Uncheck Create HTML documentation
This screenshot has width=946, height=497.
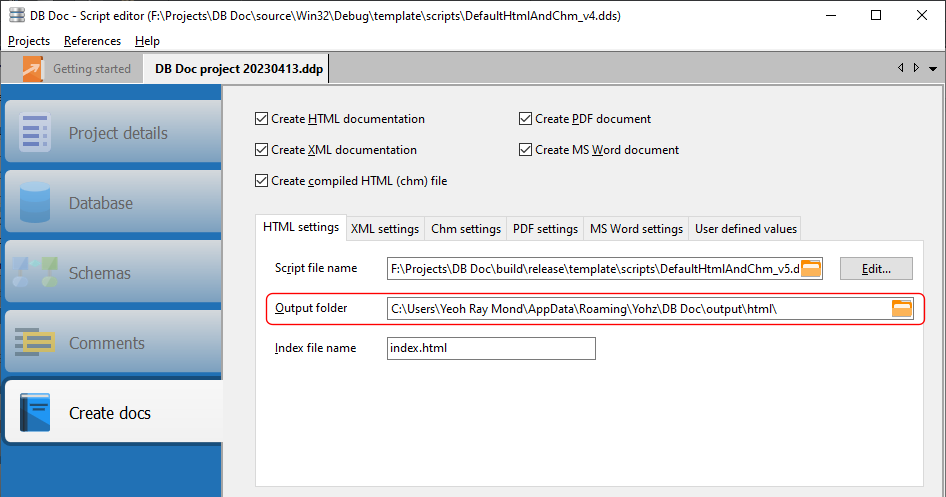pos(262,119)
